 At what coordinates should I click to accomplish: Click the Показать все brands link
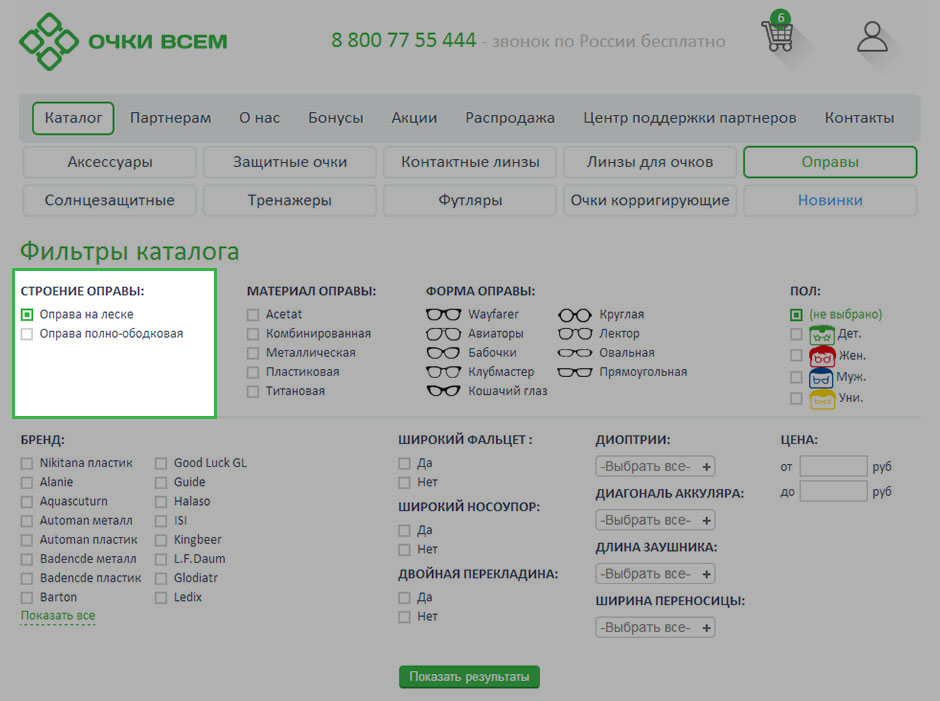click(58, 616)
